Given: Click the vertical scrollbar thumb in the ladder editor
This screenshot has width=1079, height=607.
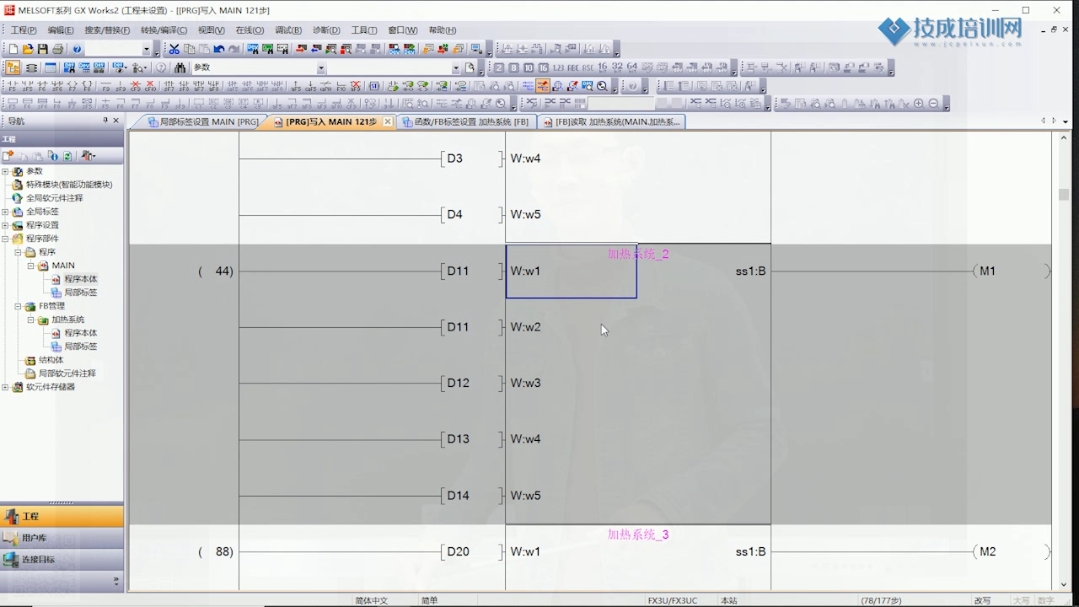Looking at the screenshot, I should 1064,195.
